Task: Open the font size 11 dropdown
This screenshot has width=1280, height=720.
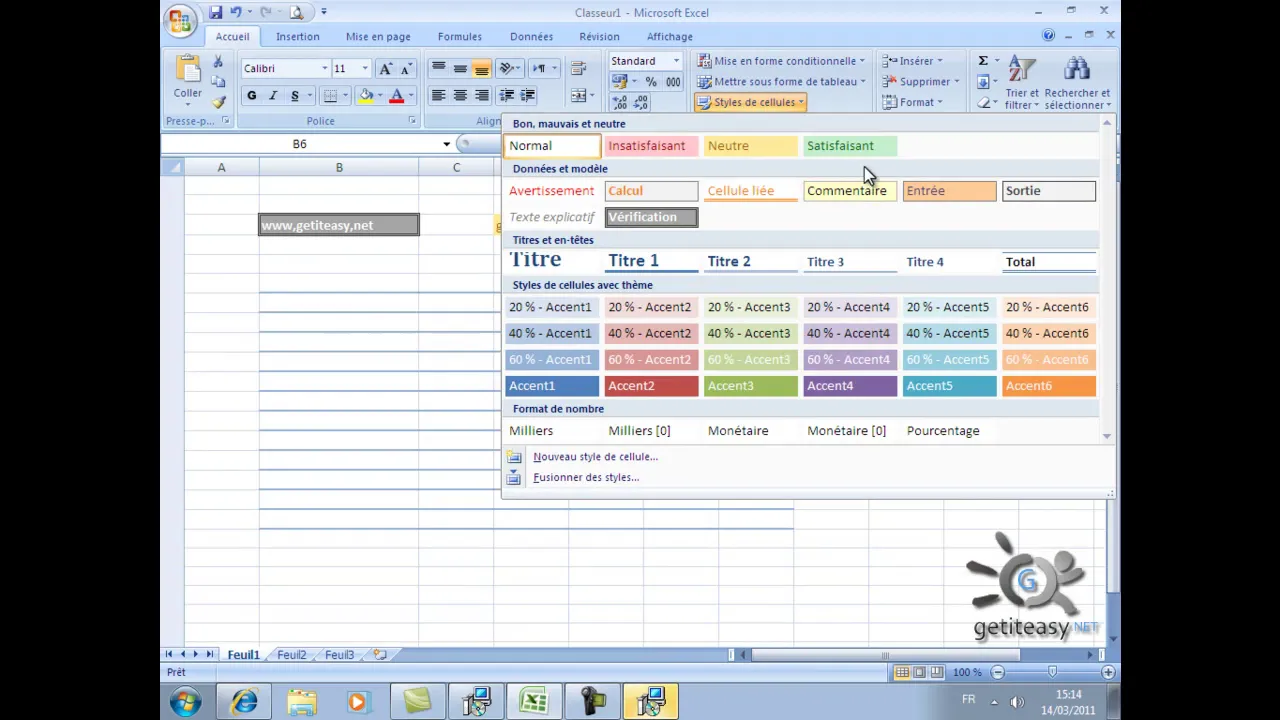Action: 364,68
